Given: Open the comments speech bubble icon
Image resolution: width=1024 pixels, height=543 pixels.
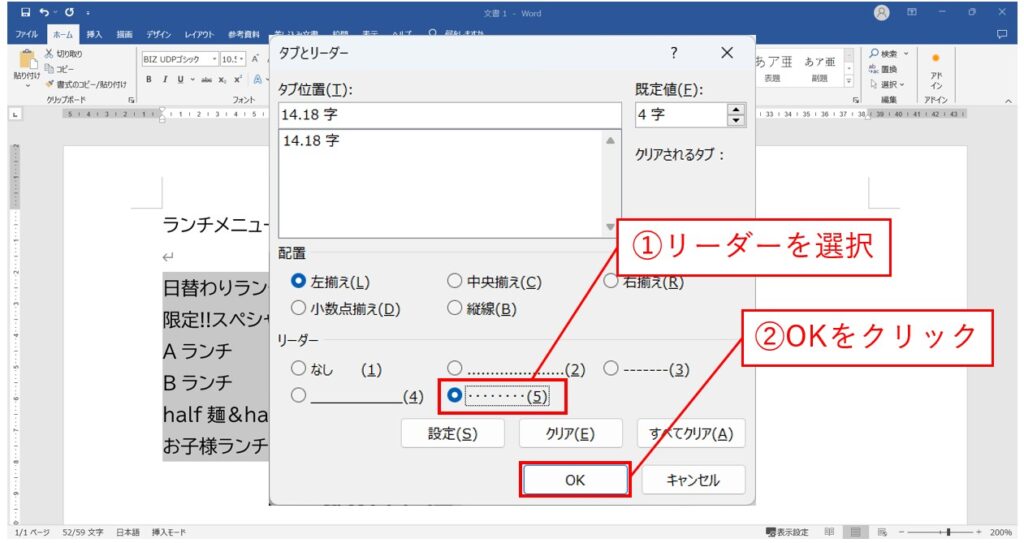Looking at the screenshot, I should coord(1002,34).
